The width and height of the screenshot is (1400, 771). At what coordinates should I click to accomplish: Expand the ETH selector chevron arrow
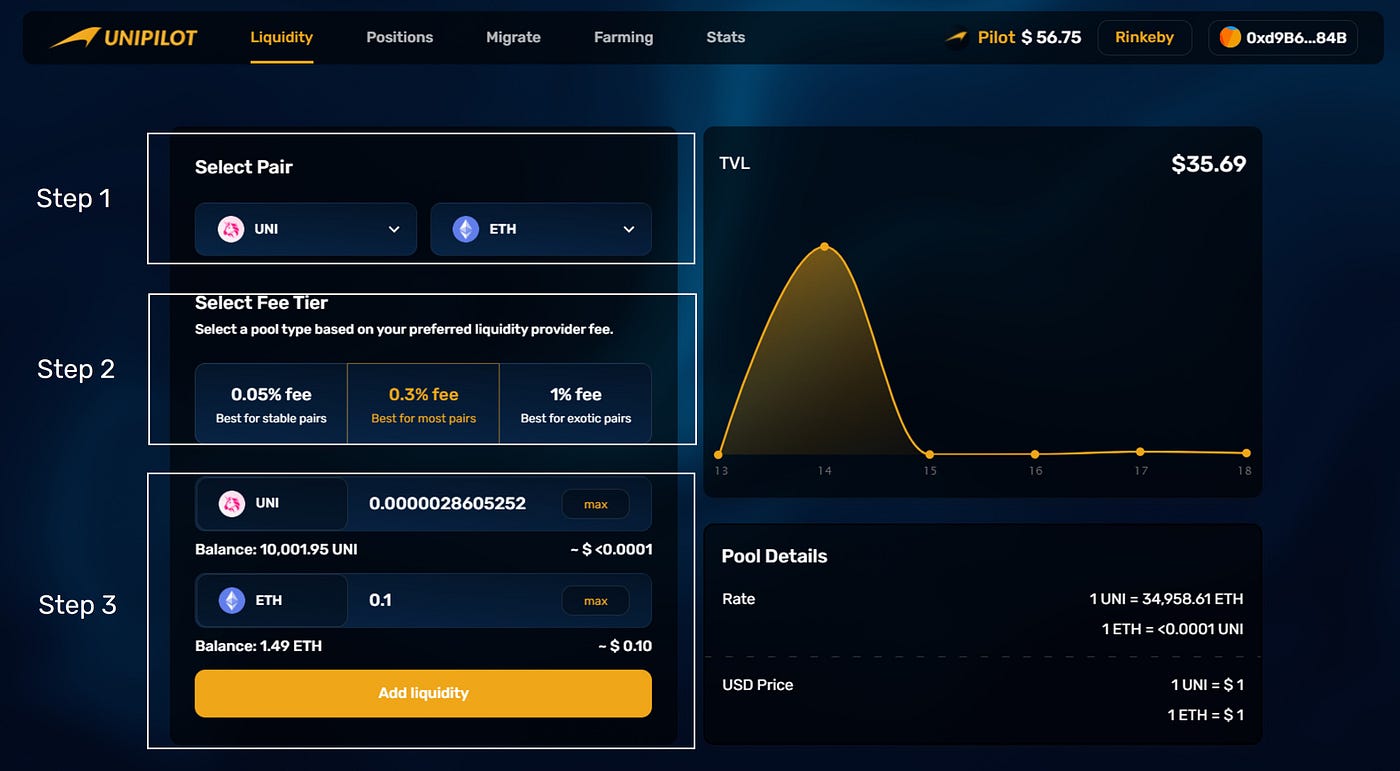[629, 229]
